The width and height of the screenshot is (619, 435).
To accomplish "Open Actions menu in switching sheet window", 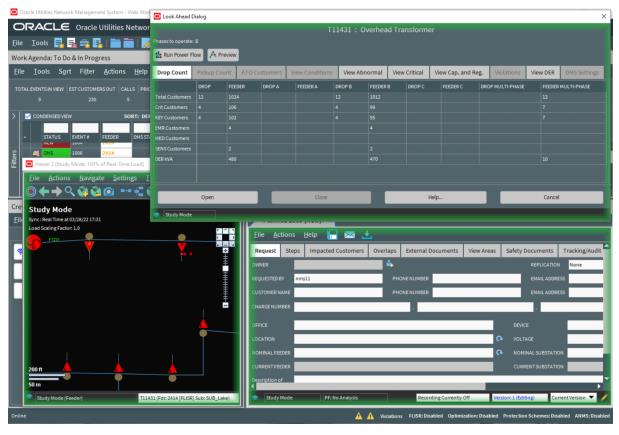I will click(284, 234).
